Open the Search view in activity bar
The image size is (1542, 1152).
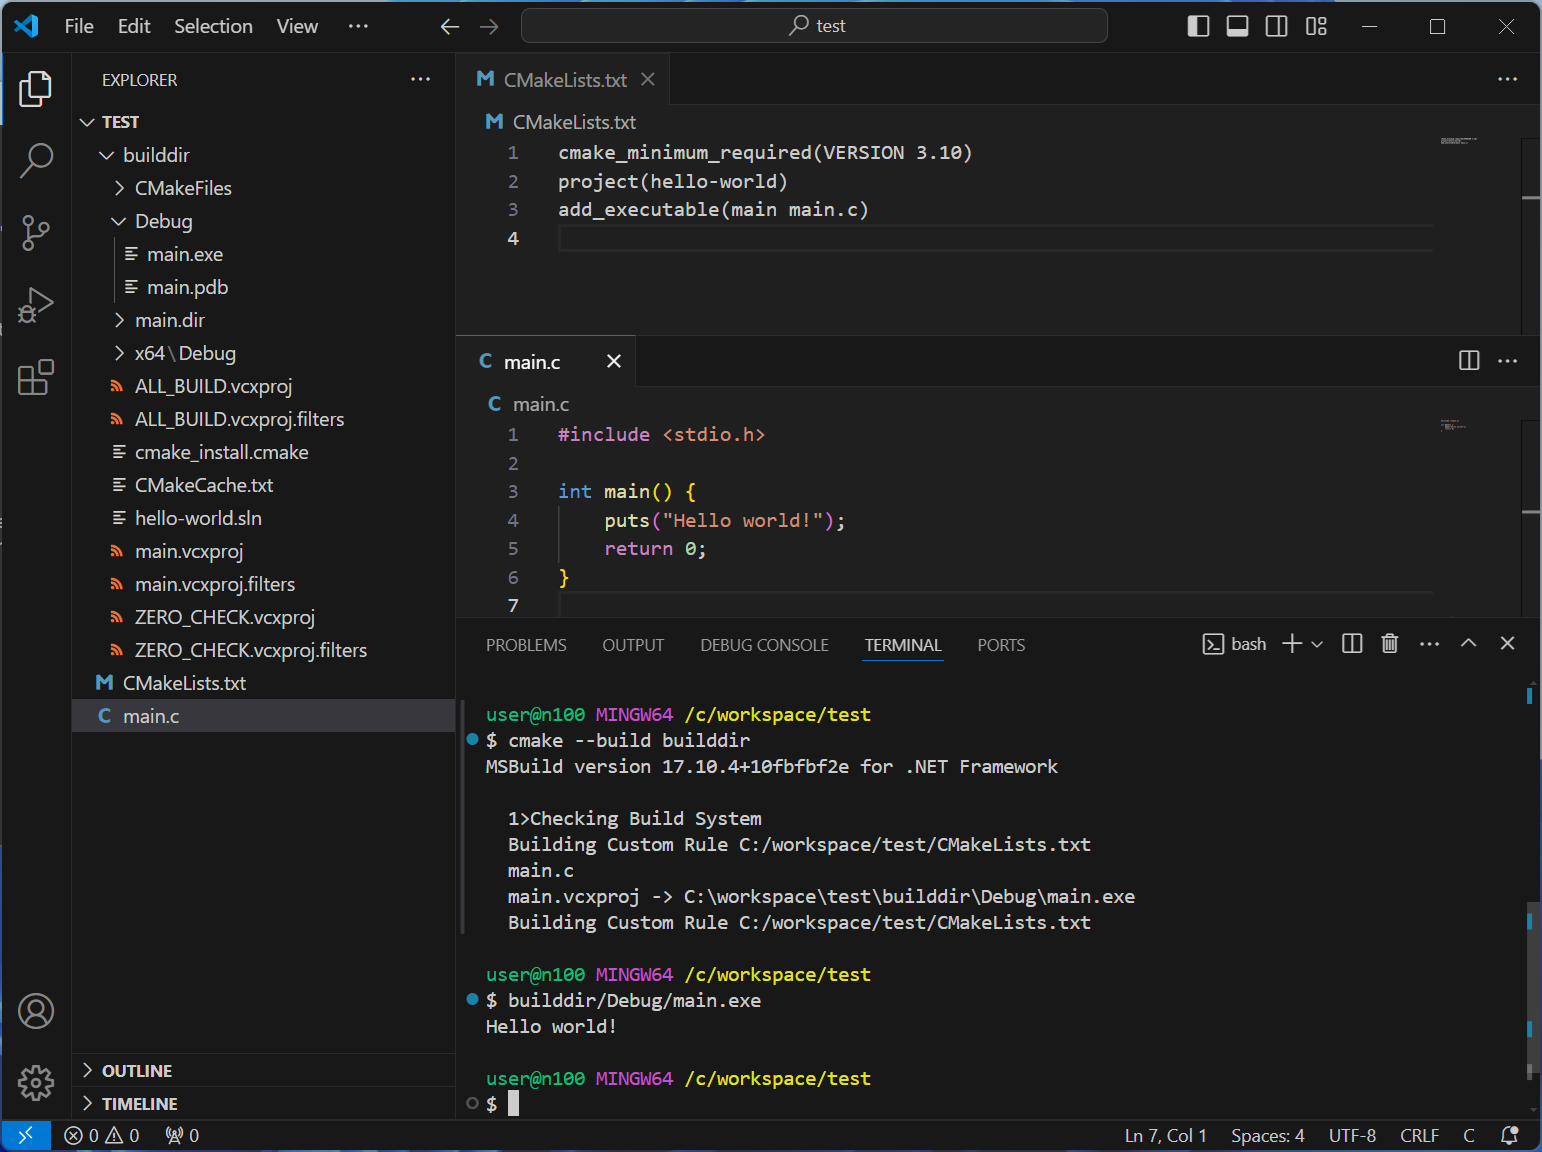coord(36,160)
